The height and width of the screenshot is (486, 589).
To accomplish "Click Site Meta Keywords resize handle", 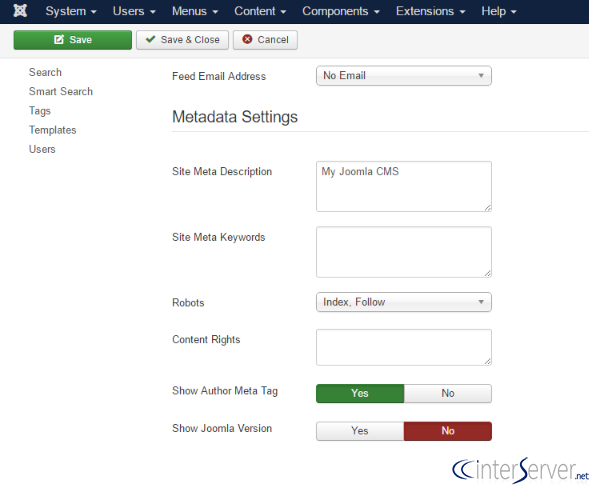I will [488, 273].
